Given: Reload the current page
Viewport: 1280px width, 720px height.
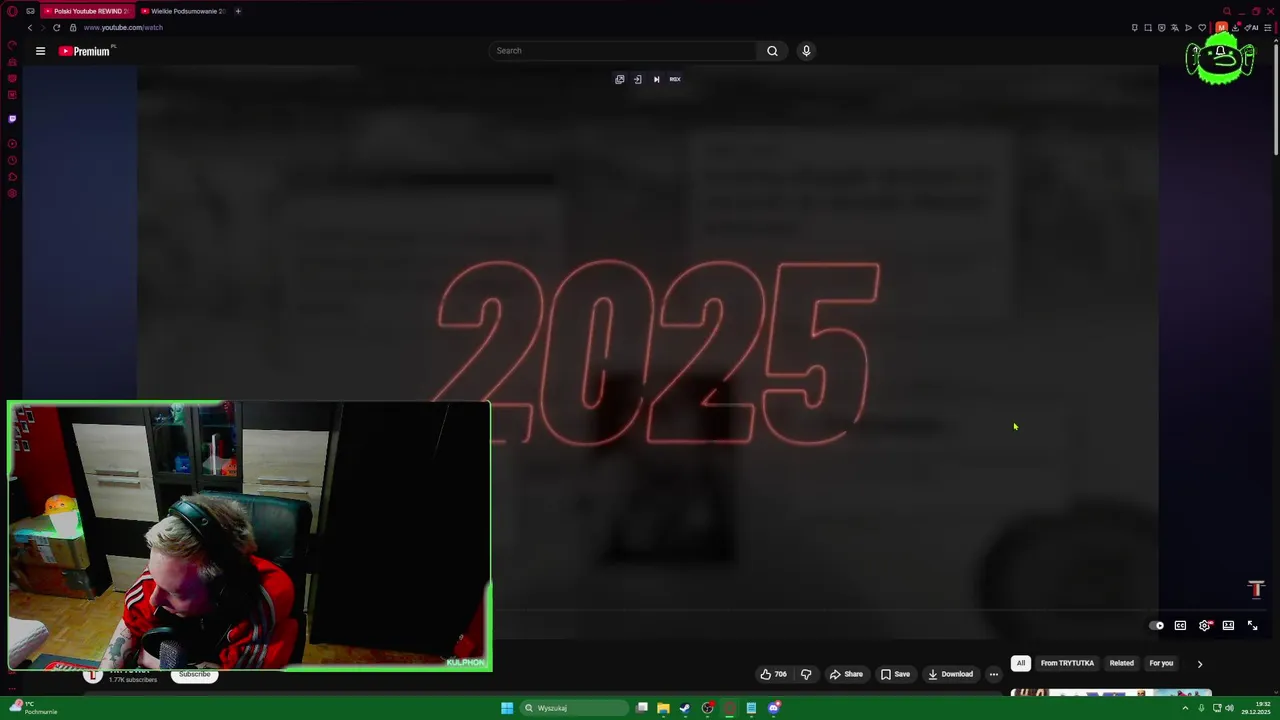Looking at the screenshot, I should click(x=56, y=27).
